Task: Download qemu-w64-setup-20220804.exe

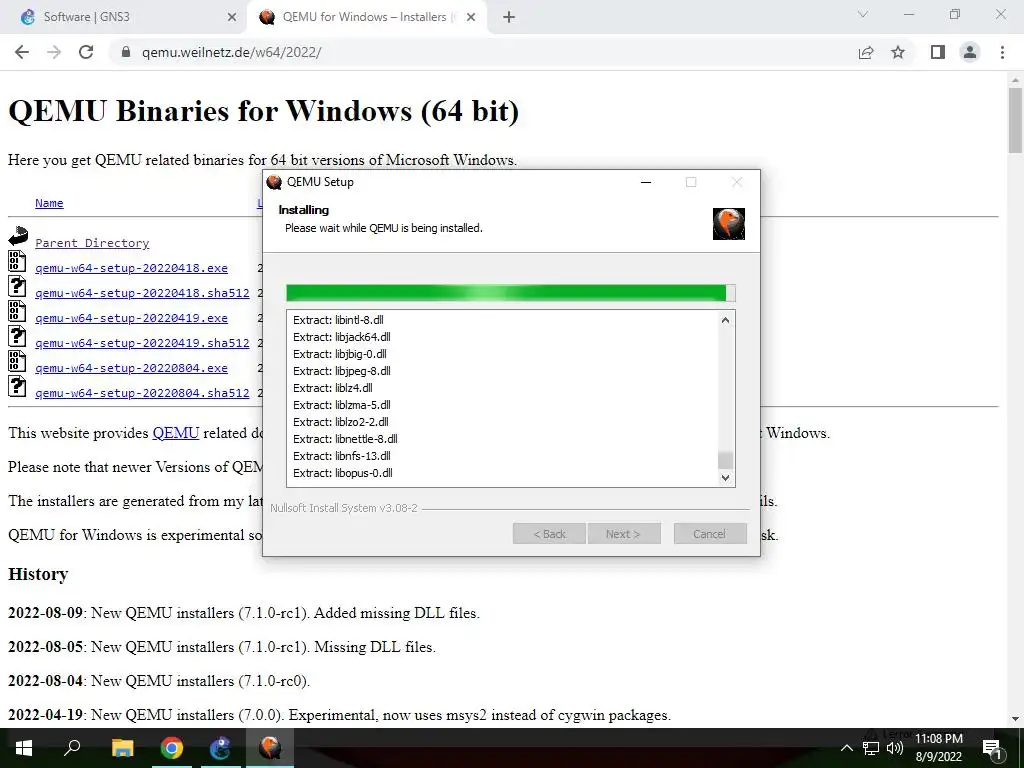Action: coord(131,368)
